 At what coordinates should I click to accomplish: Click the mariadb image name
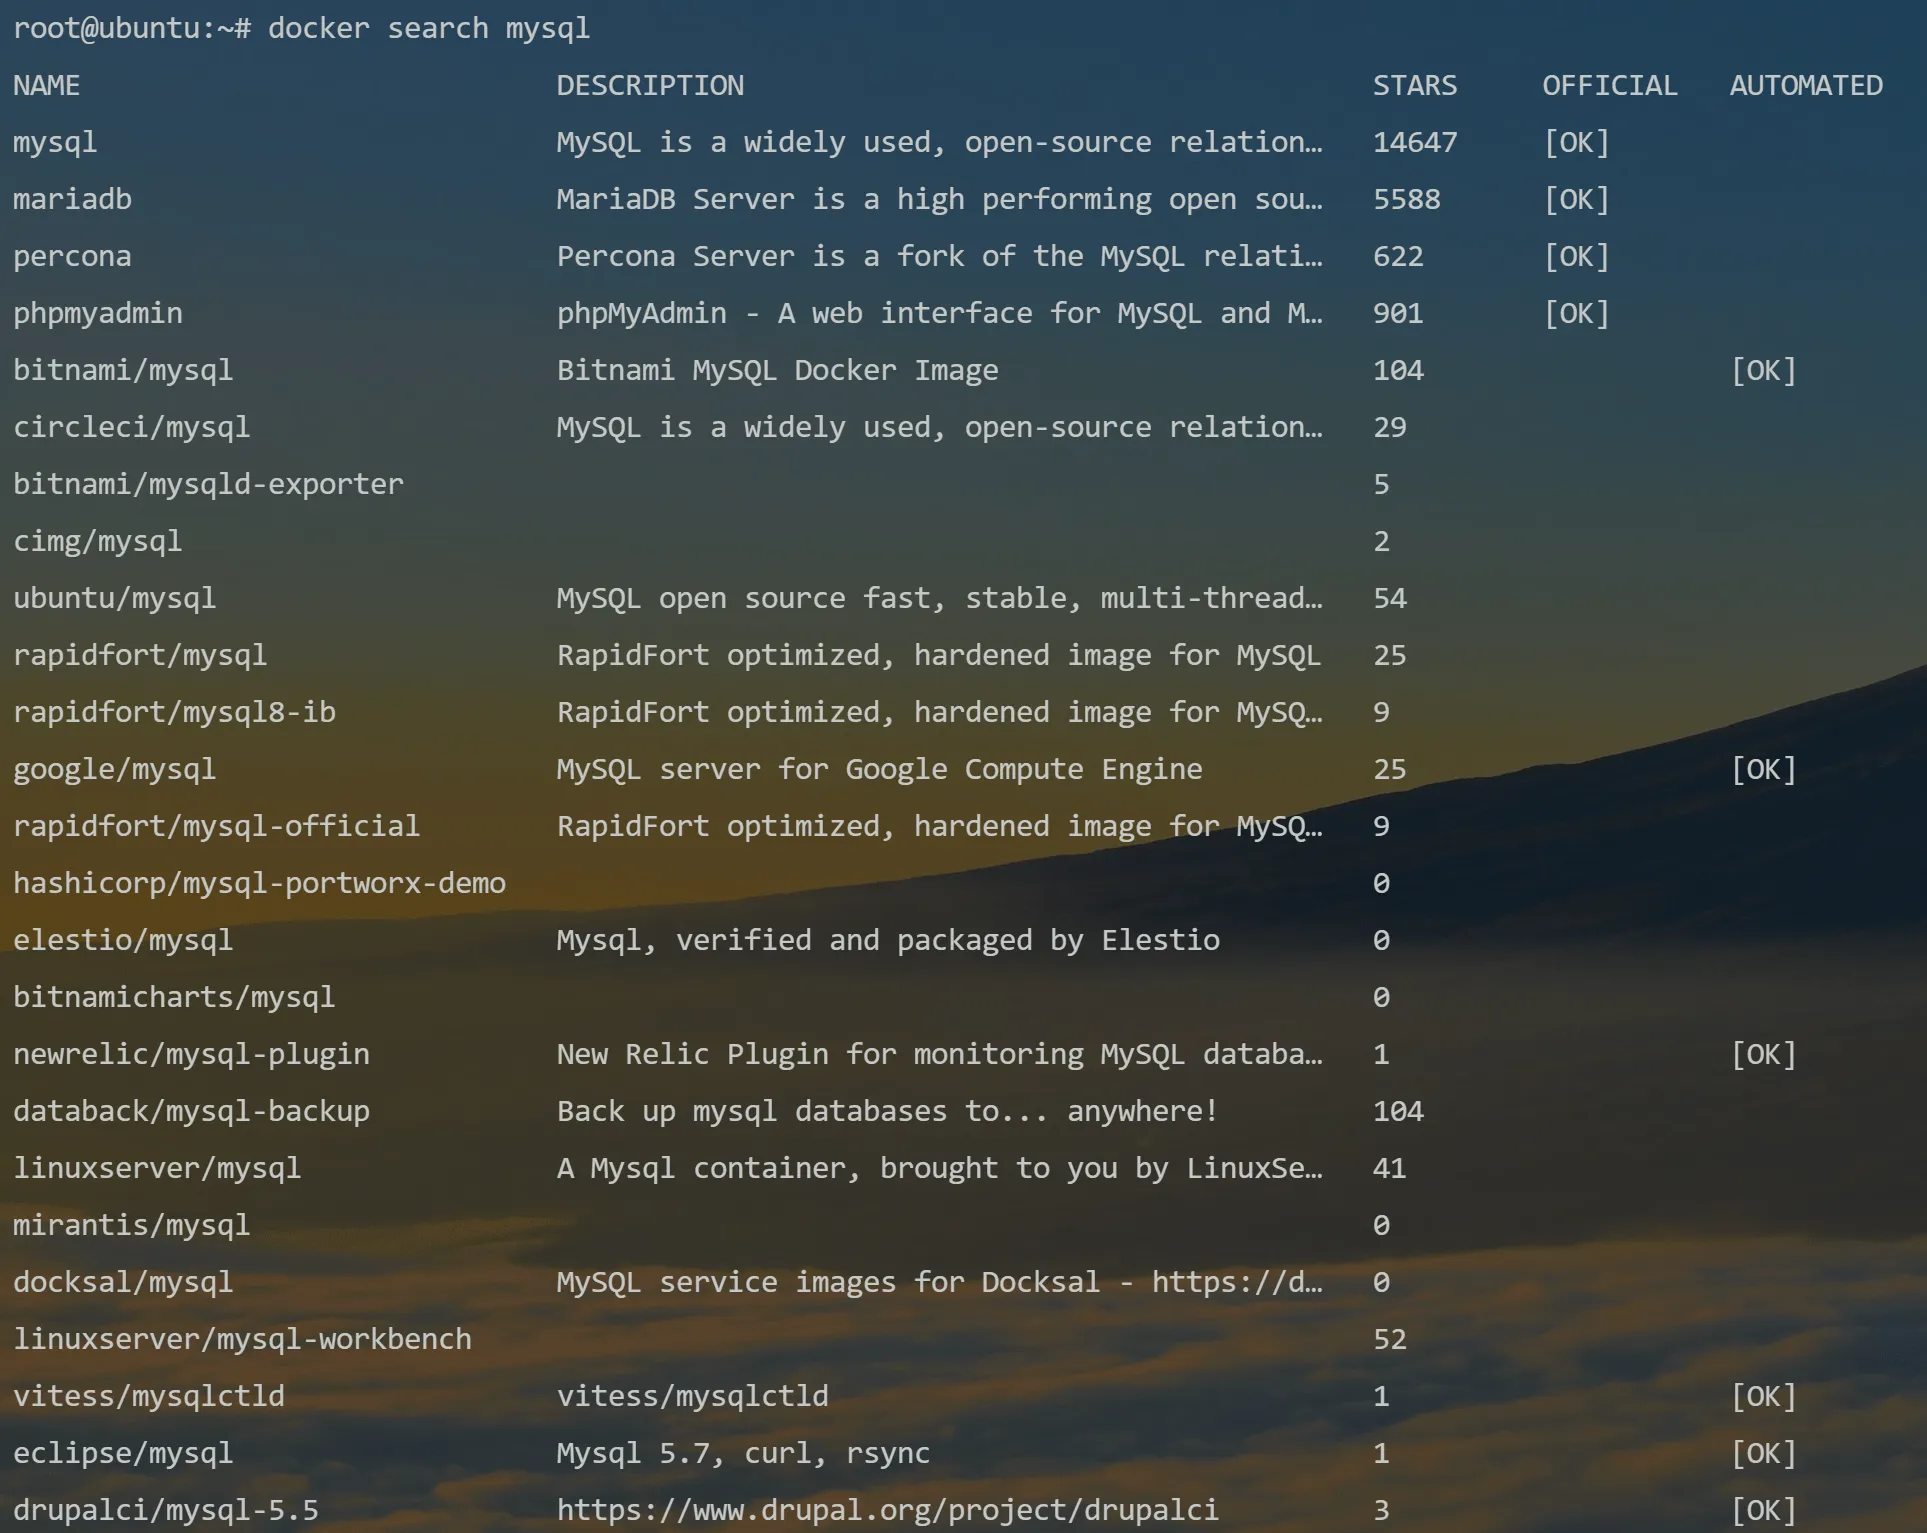[x=72, y=200]
